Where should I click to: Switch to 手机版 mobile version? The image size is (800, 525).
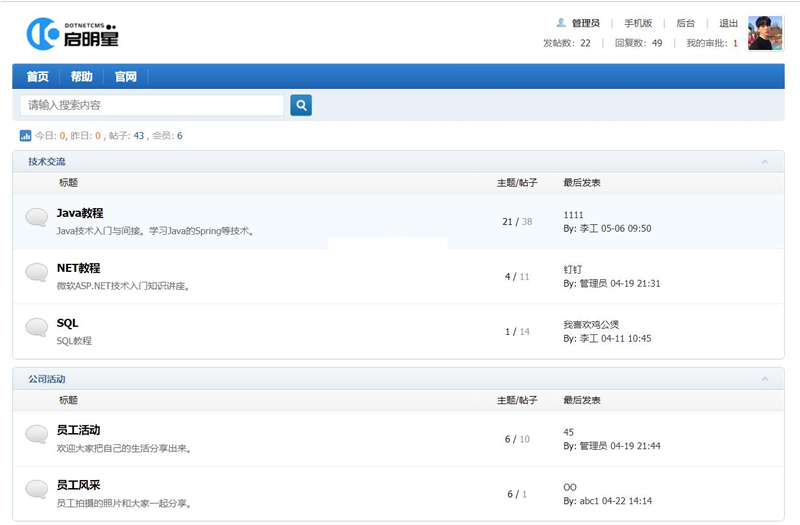tap(638, 23)
